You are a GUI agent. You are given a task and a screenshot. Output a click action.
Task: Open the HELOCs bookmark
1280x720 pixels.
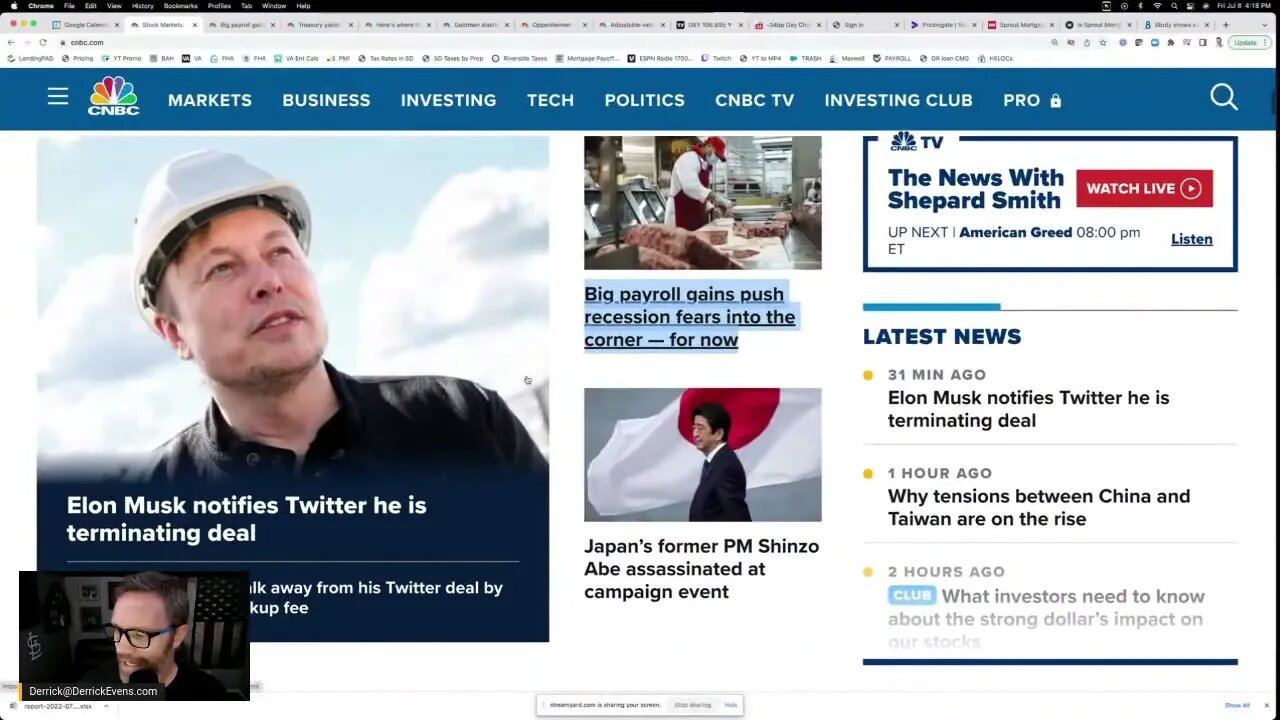pos(996,58)
